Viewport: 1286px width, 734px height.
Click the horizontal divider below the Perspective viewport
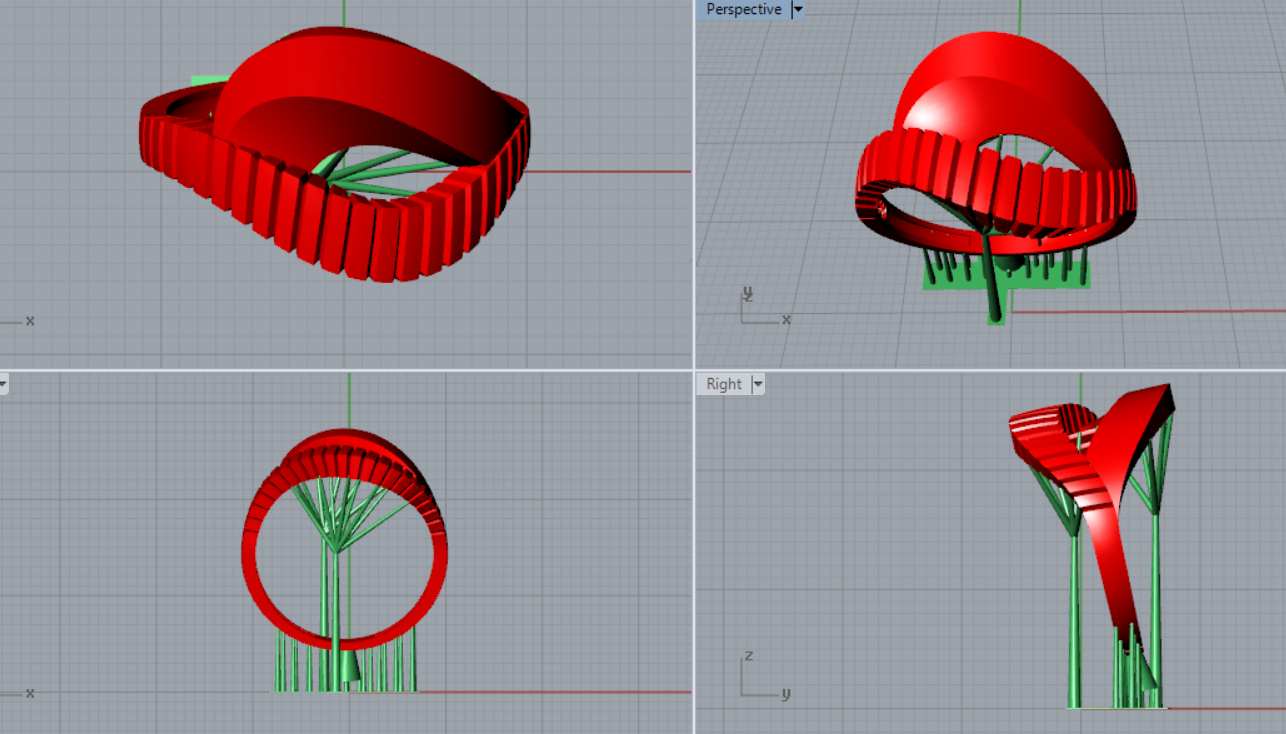[990, 370]
